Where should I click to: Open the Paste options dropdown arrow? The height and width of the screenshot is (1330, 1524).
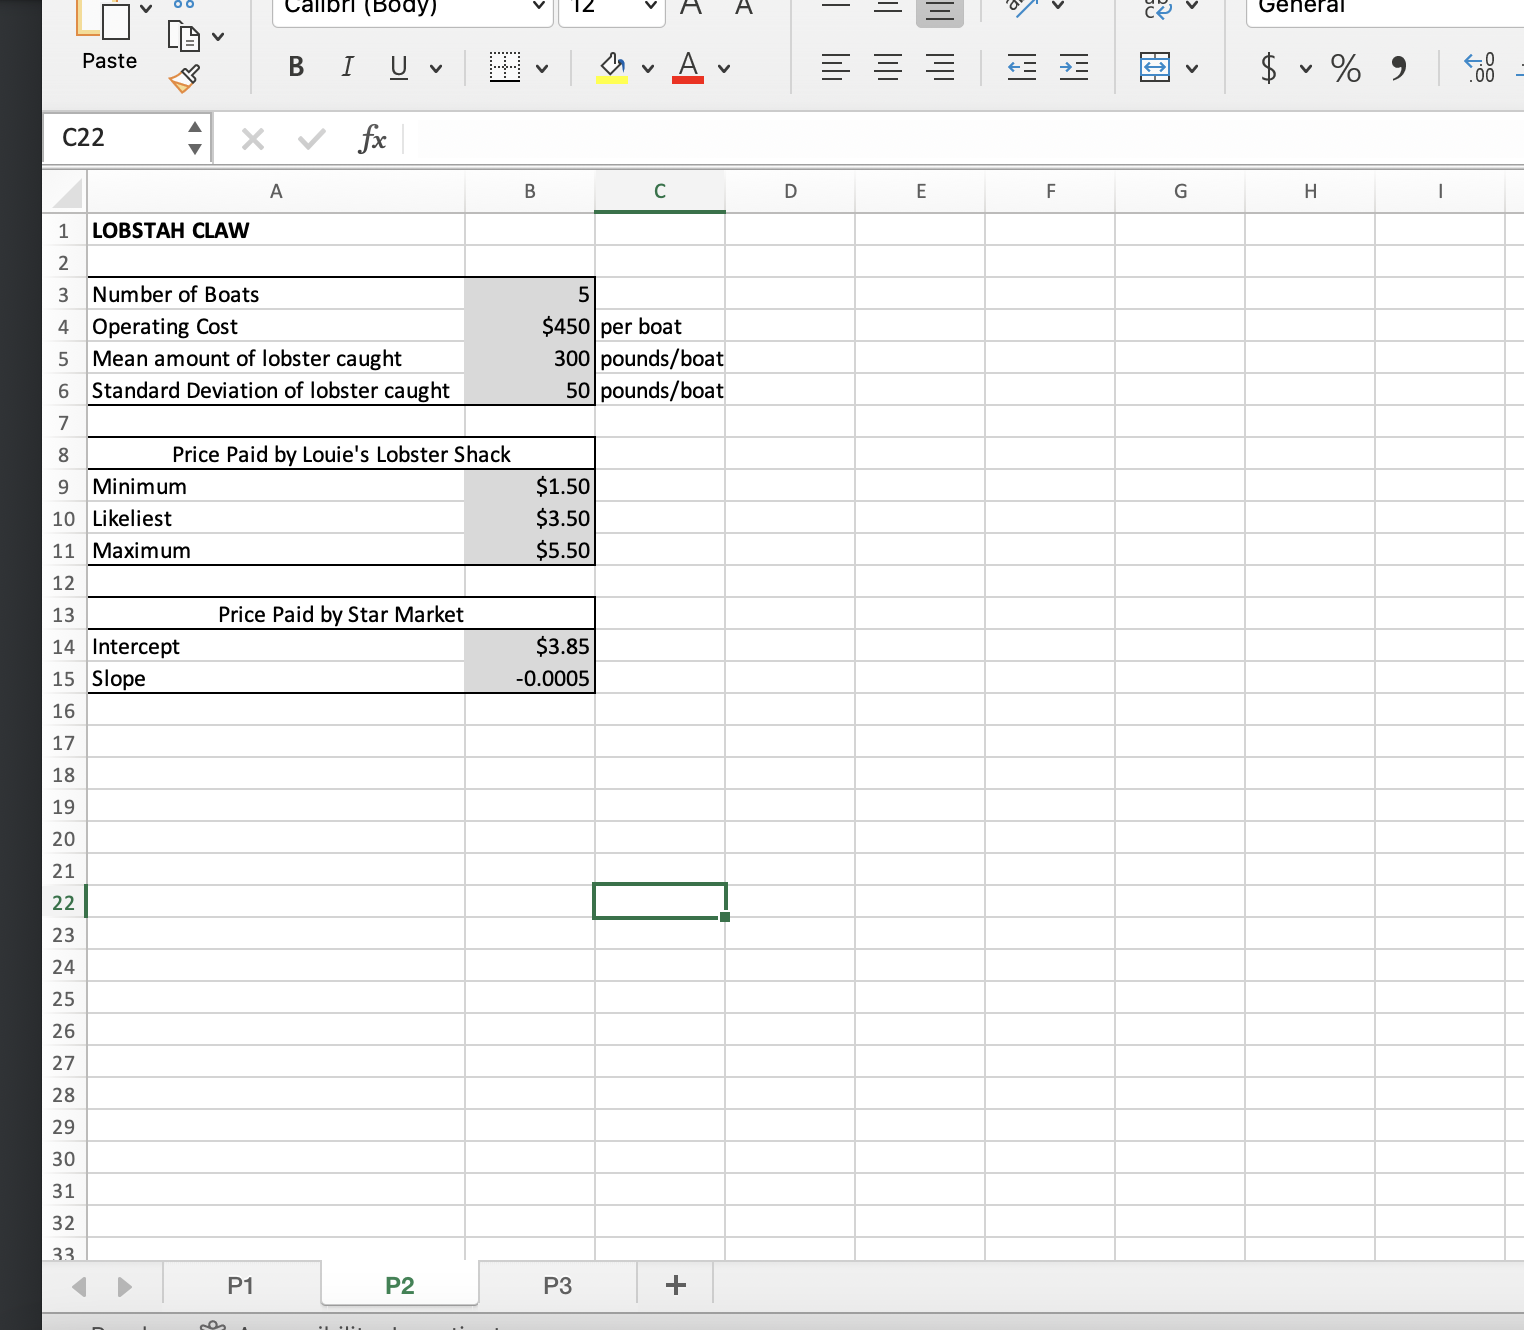(147, 10)
